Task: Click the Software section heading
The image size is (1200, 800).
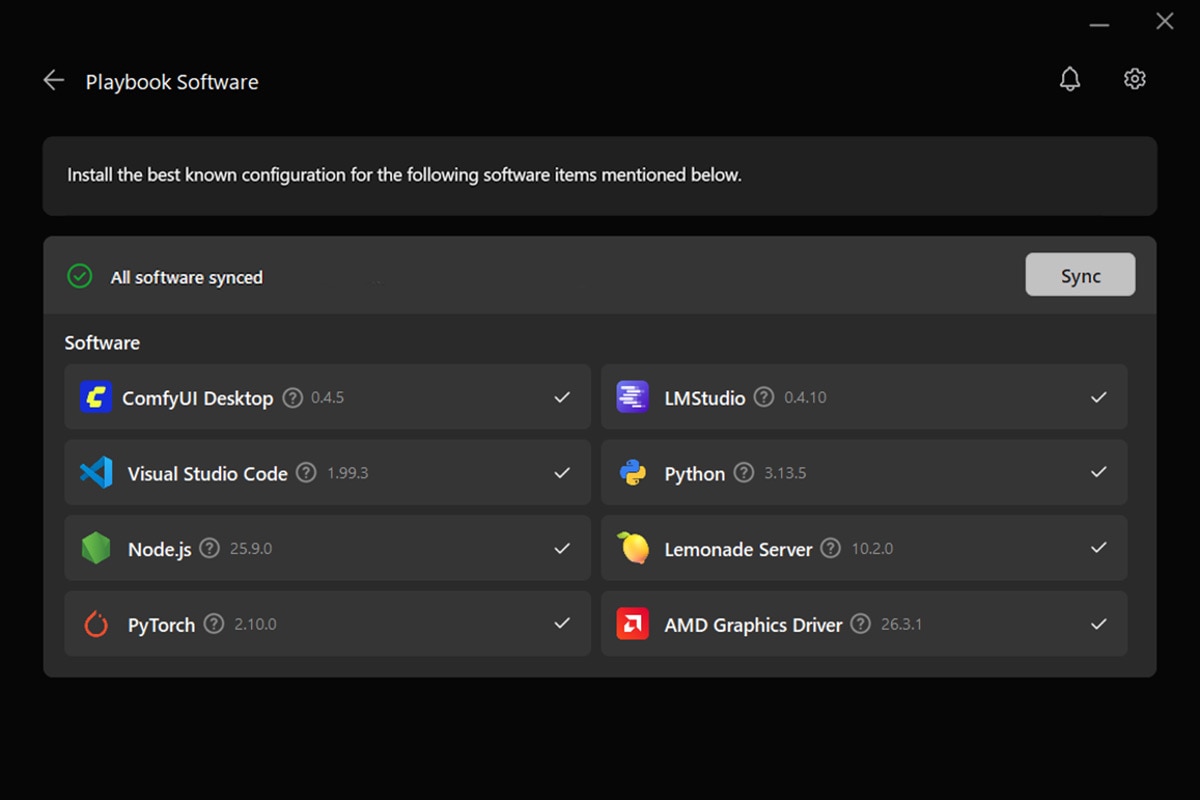Action: [102, 343]
